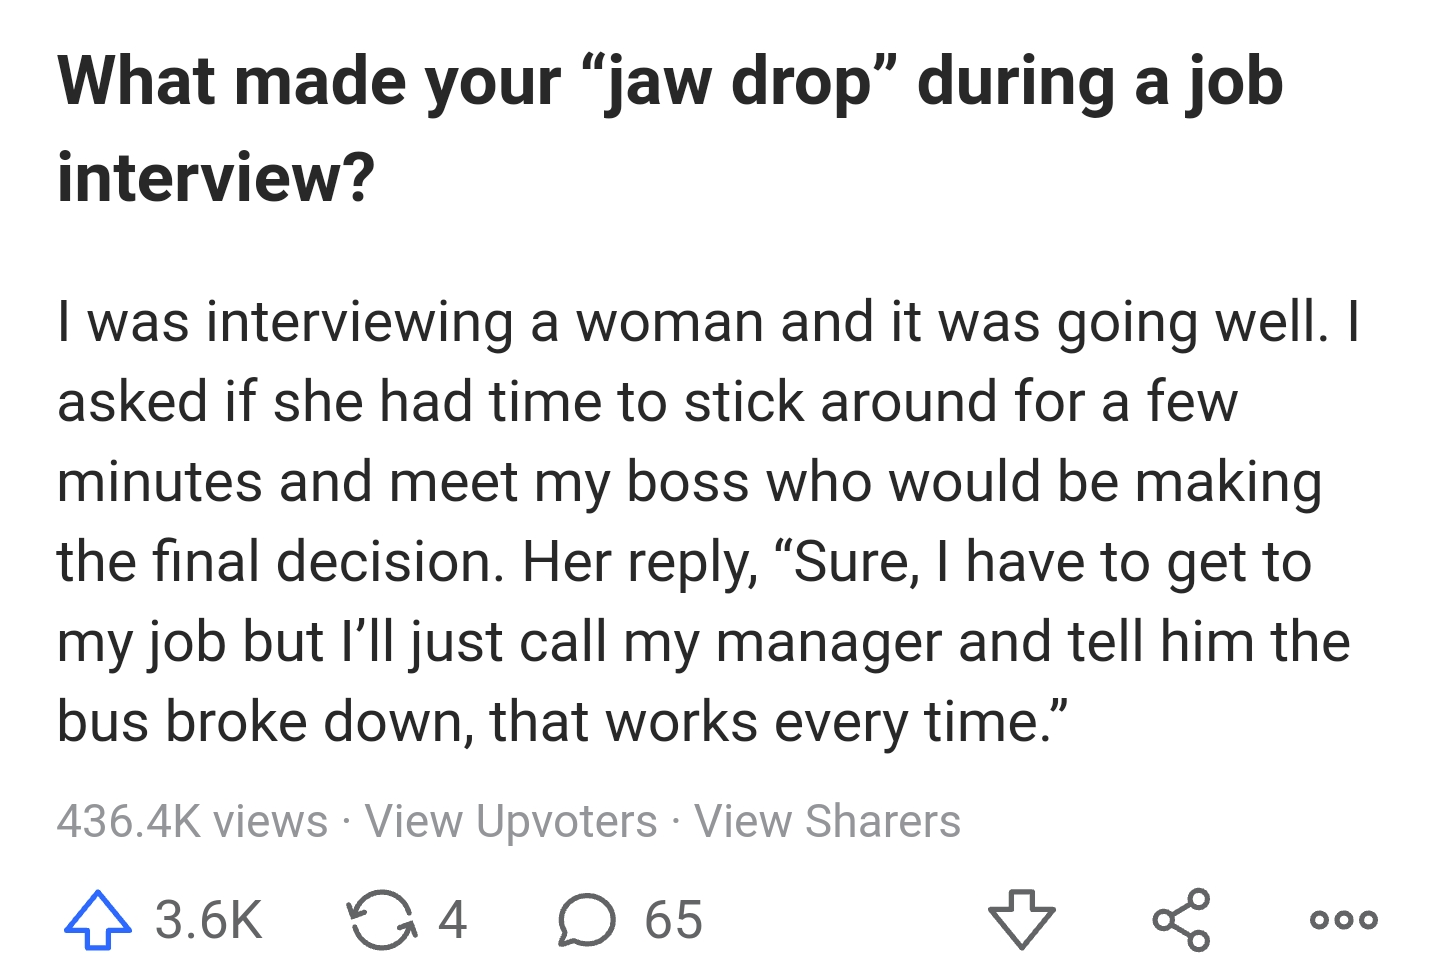Screen dimensions: 1440x973
Task: Click the word "interview?" in the title
Action: pyautogui.click(x=216, y=177)
